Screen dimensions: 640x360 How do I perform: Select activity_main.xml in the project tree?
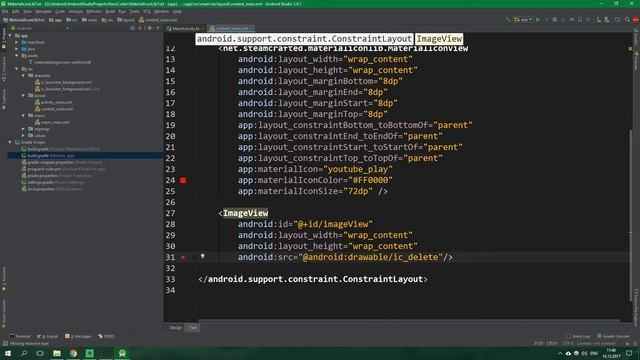point(53,102)
